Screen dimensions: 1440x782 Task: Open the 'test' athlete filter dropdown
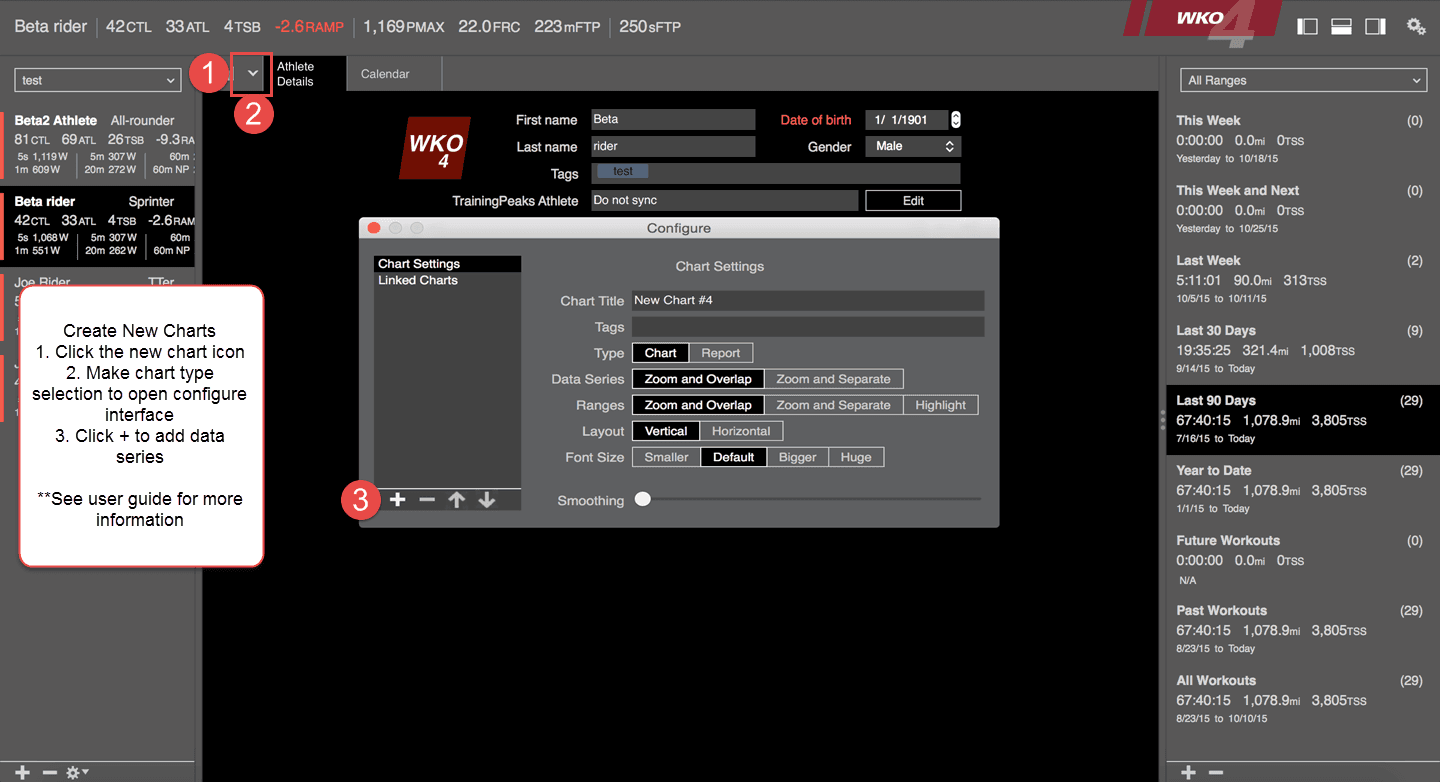[98, 80]
